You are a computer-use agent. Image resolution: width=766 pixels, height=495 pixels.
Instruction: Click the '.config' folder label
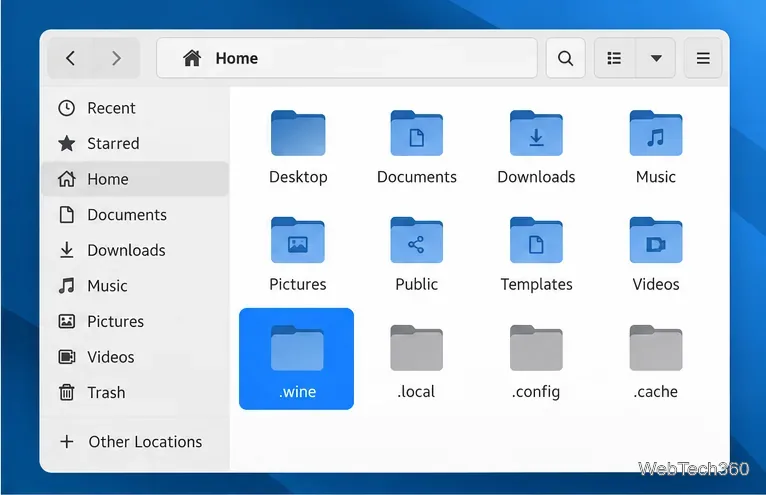click(x=536, y=392)
